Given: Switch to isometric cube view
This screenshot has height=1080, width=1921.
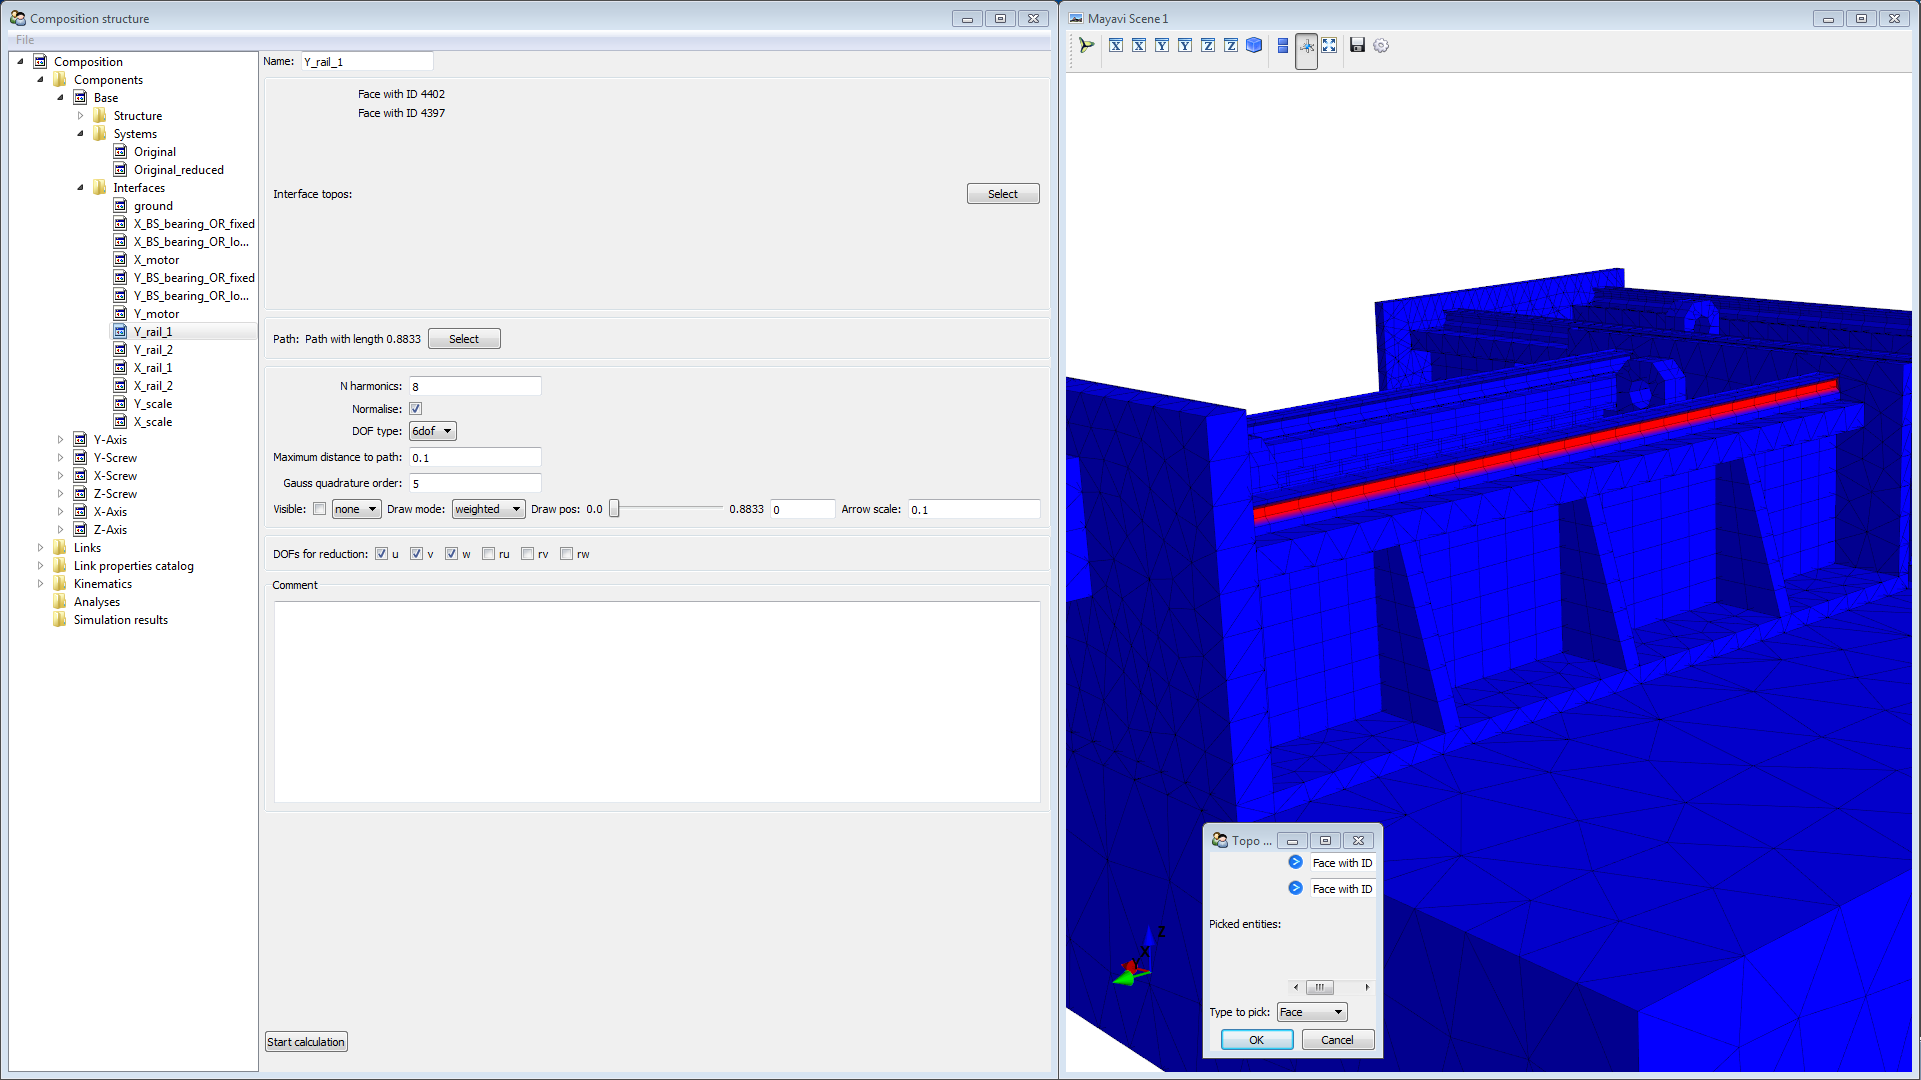Looking at the screenshot, I should (1254, 45).
